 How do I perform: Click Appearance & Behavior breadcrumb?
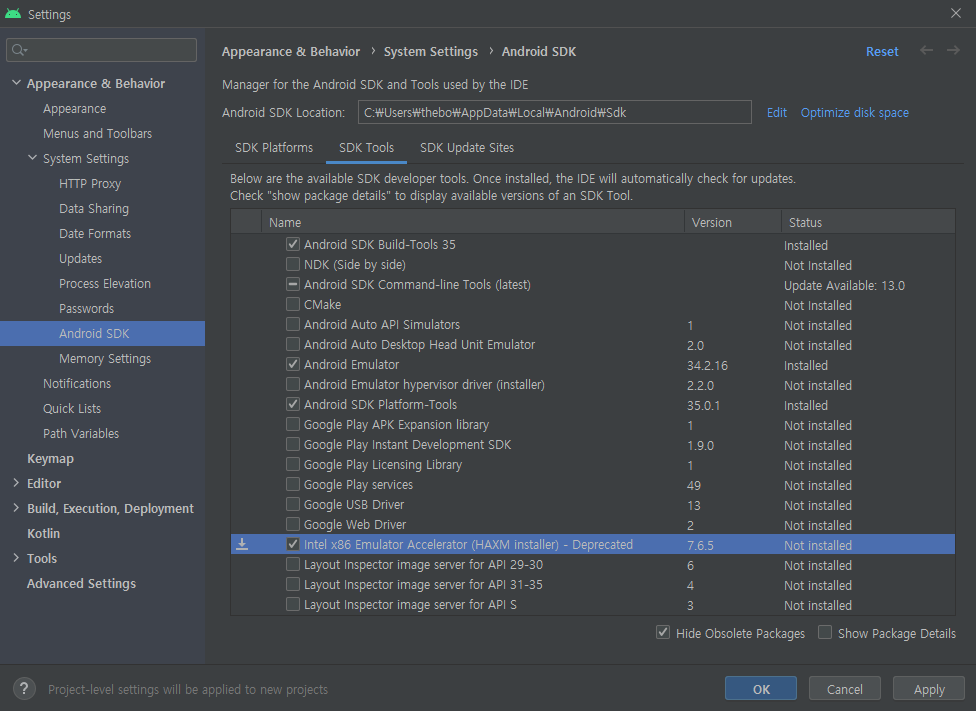pyautogui.click(x=291, y=52)
